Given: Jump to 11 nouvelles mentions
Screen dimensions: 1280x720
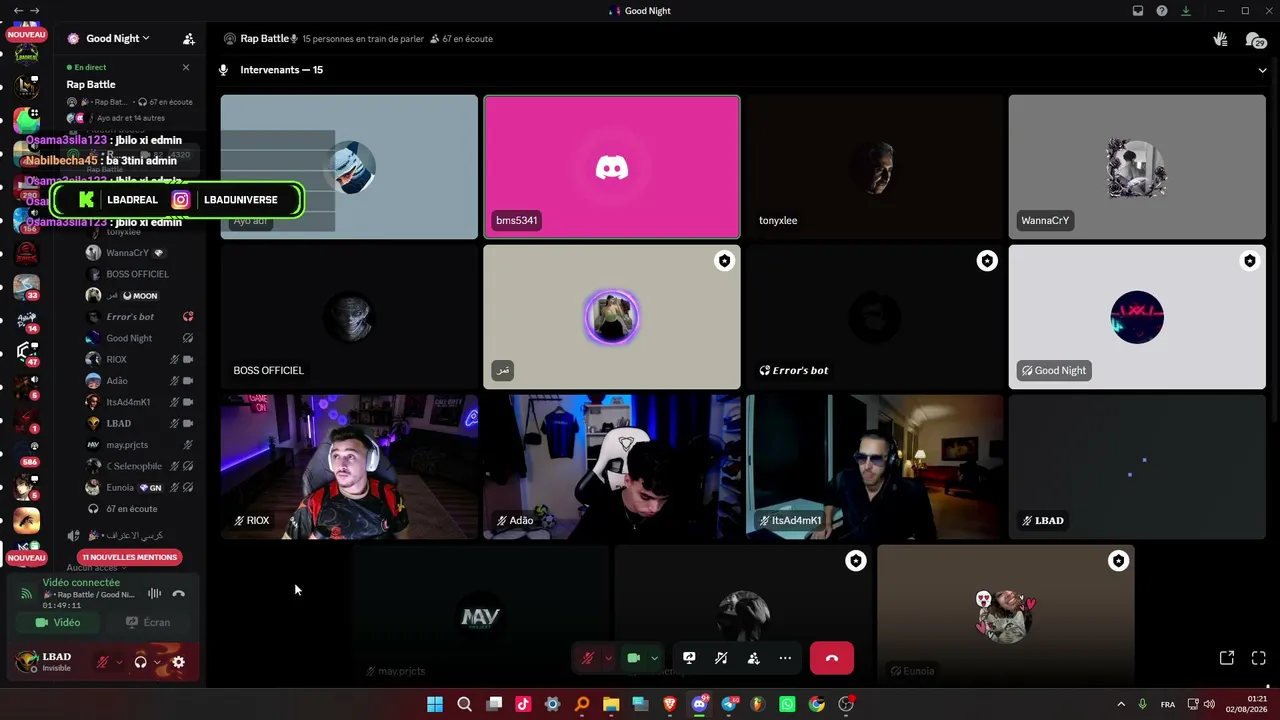Looking at the screenshot, I should click(x=130, y=557).
